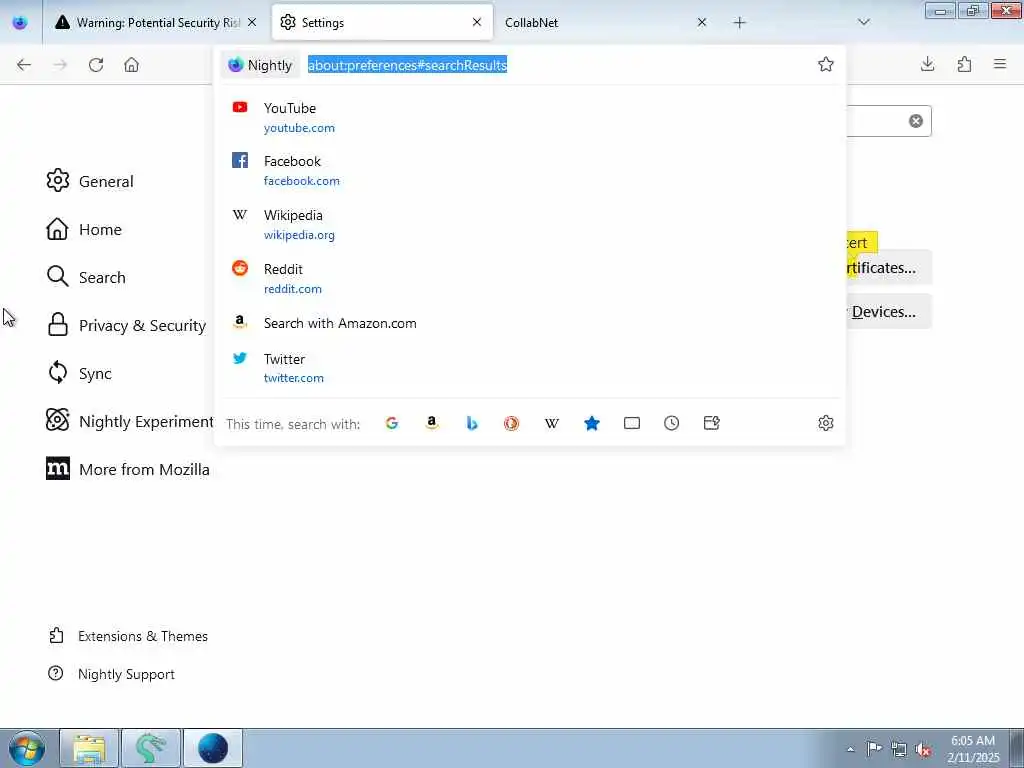
Task: Open the Search settings category
Action: coord(86,277)
